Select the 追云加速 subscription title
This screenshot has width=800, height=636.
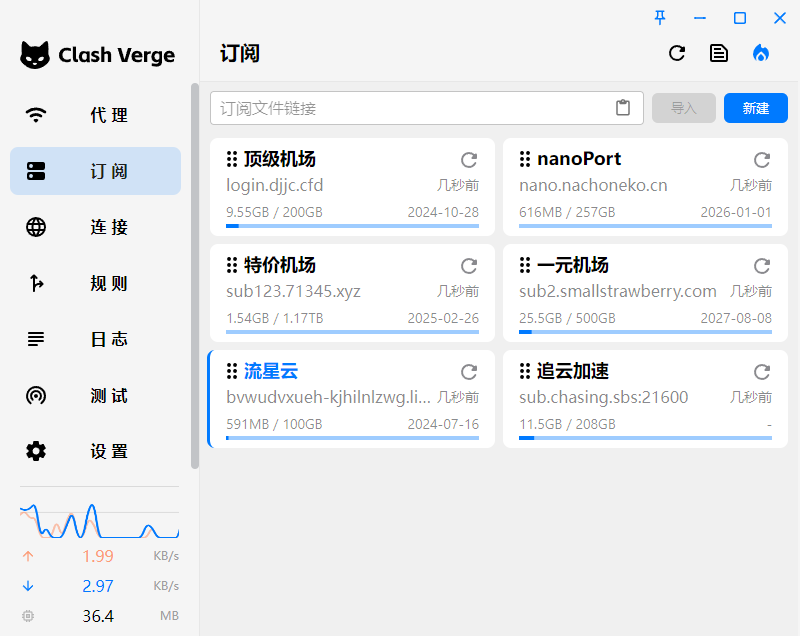(572, 371)
